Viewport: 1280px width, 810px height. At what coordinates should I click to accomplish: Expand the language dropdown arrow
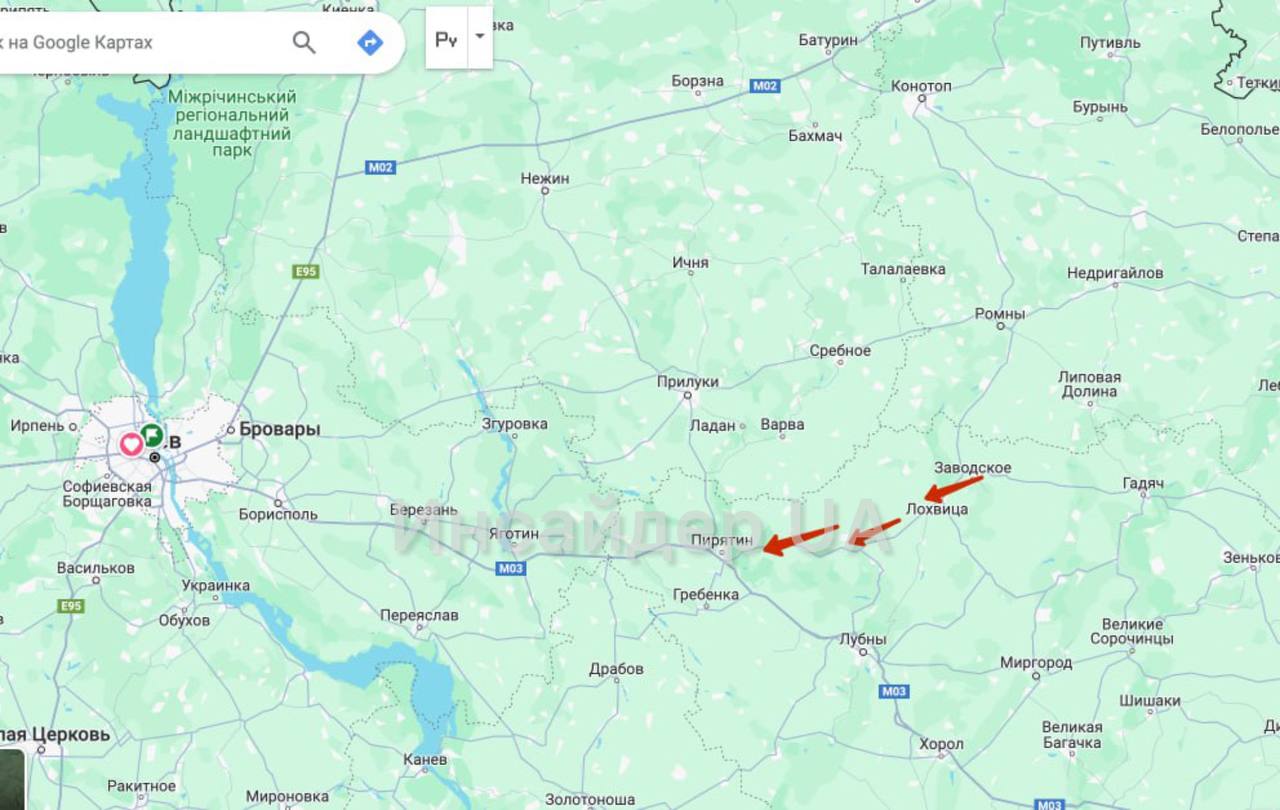pyautogui.click(x=480, y=37)
